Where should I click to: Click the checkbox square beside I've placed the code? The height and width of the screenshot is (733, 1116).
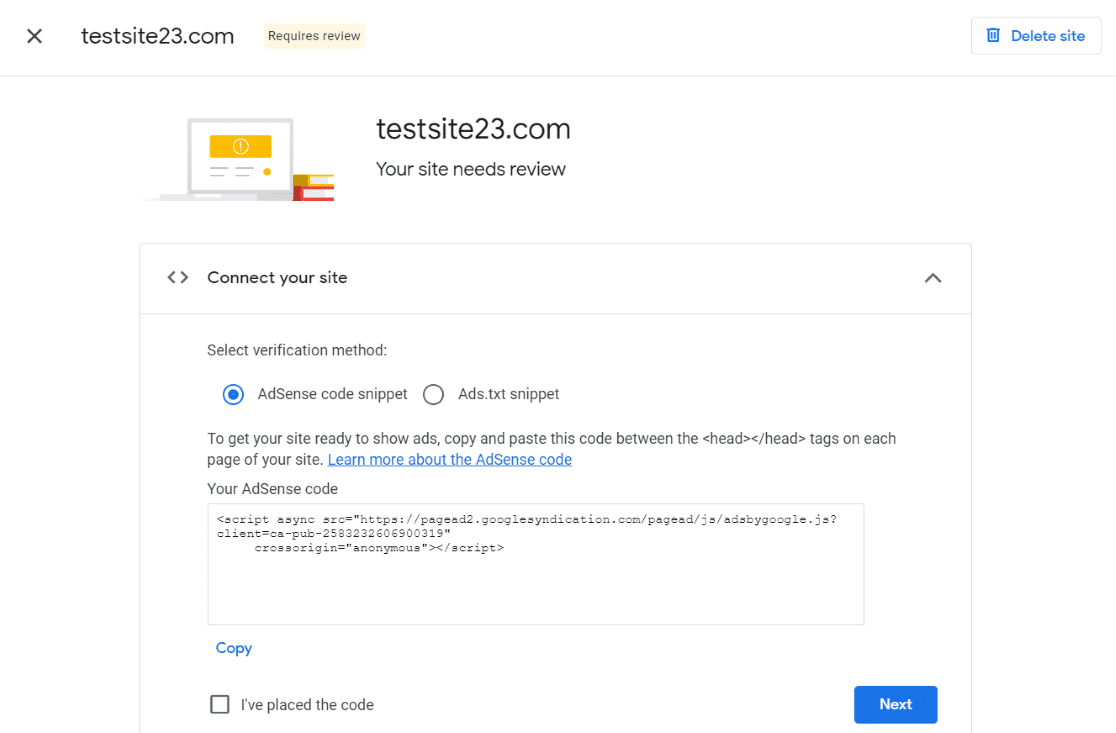[x=219, y=704]
